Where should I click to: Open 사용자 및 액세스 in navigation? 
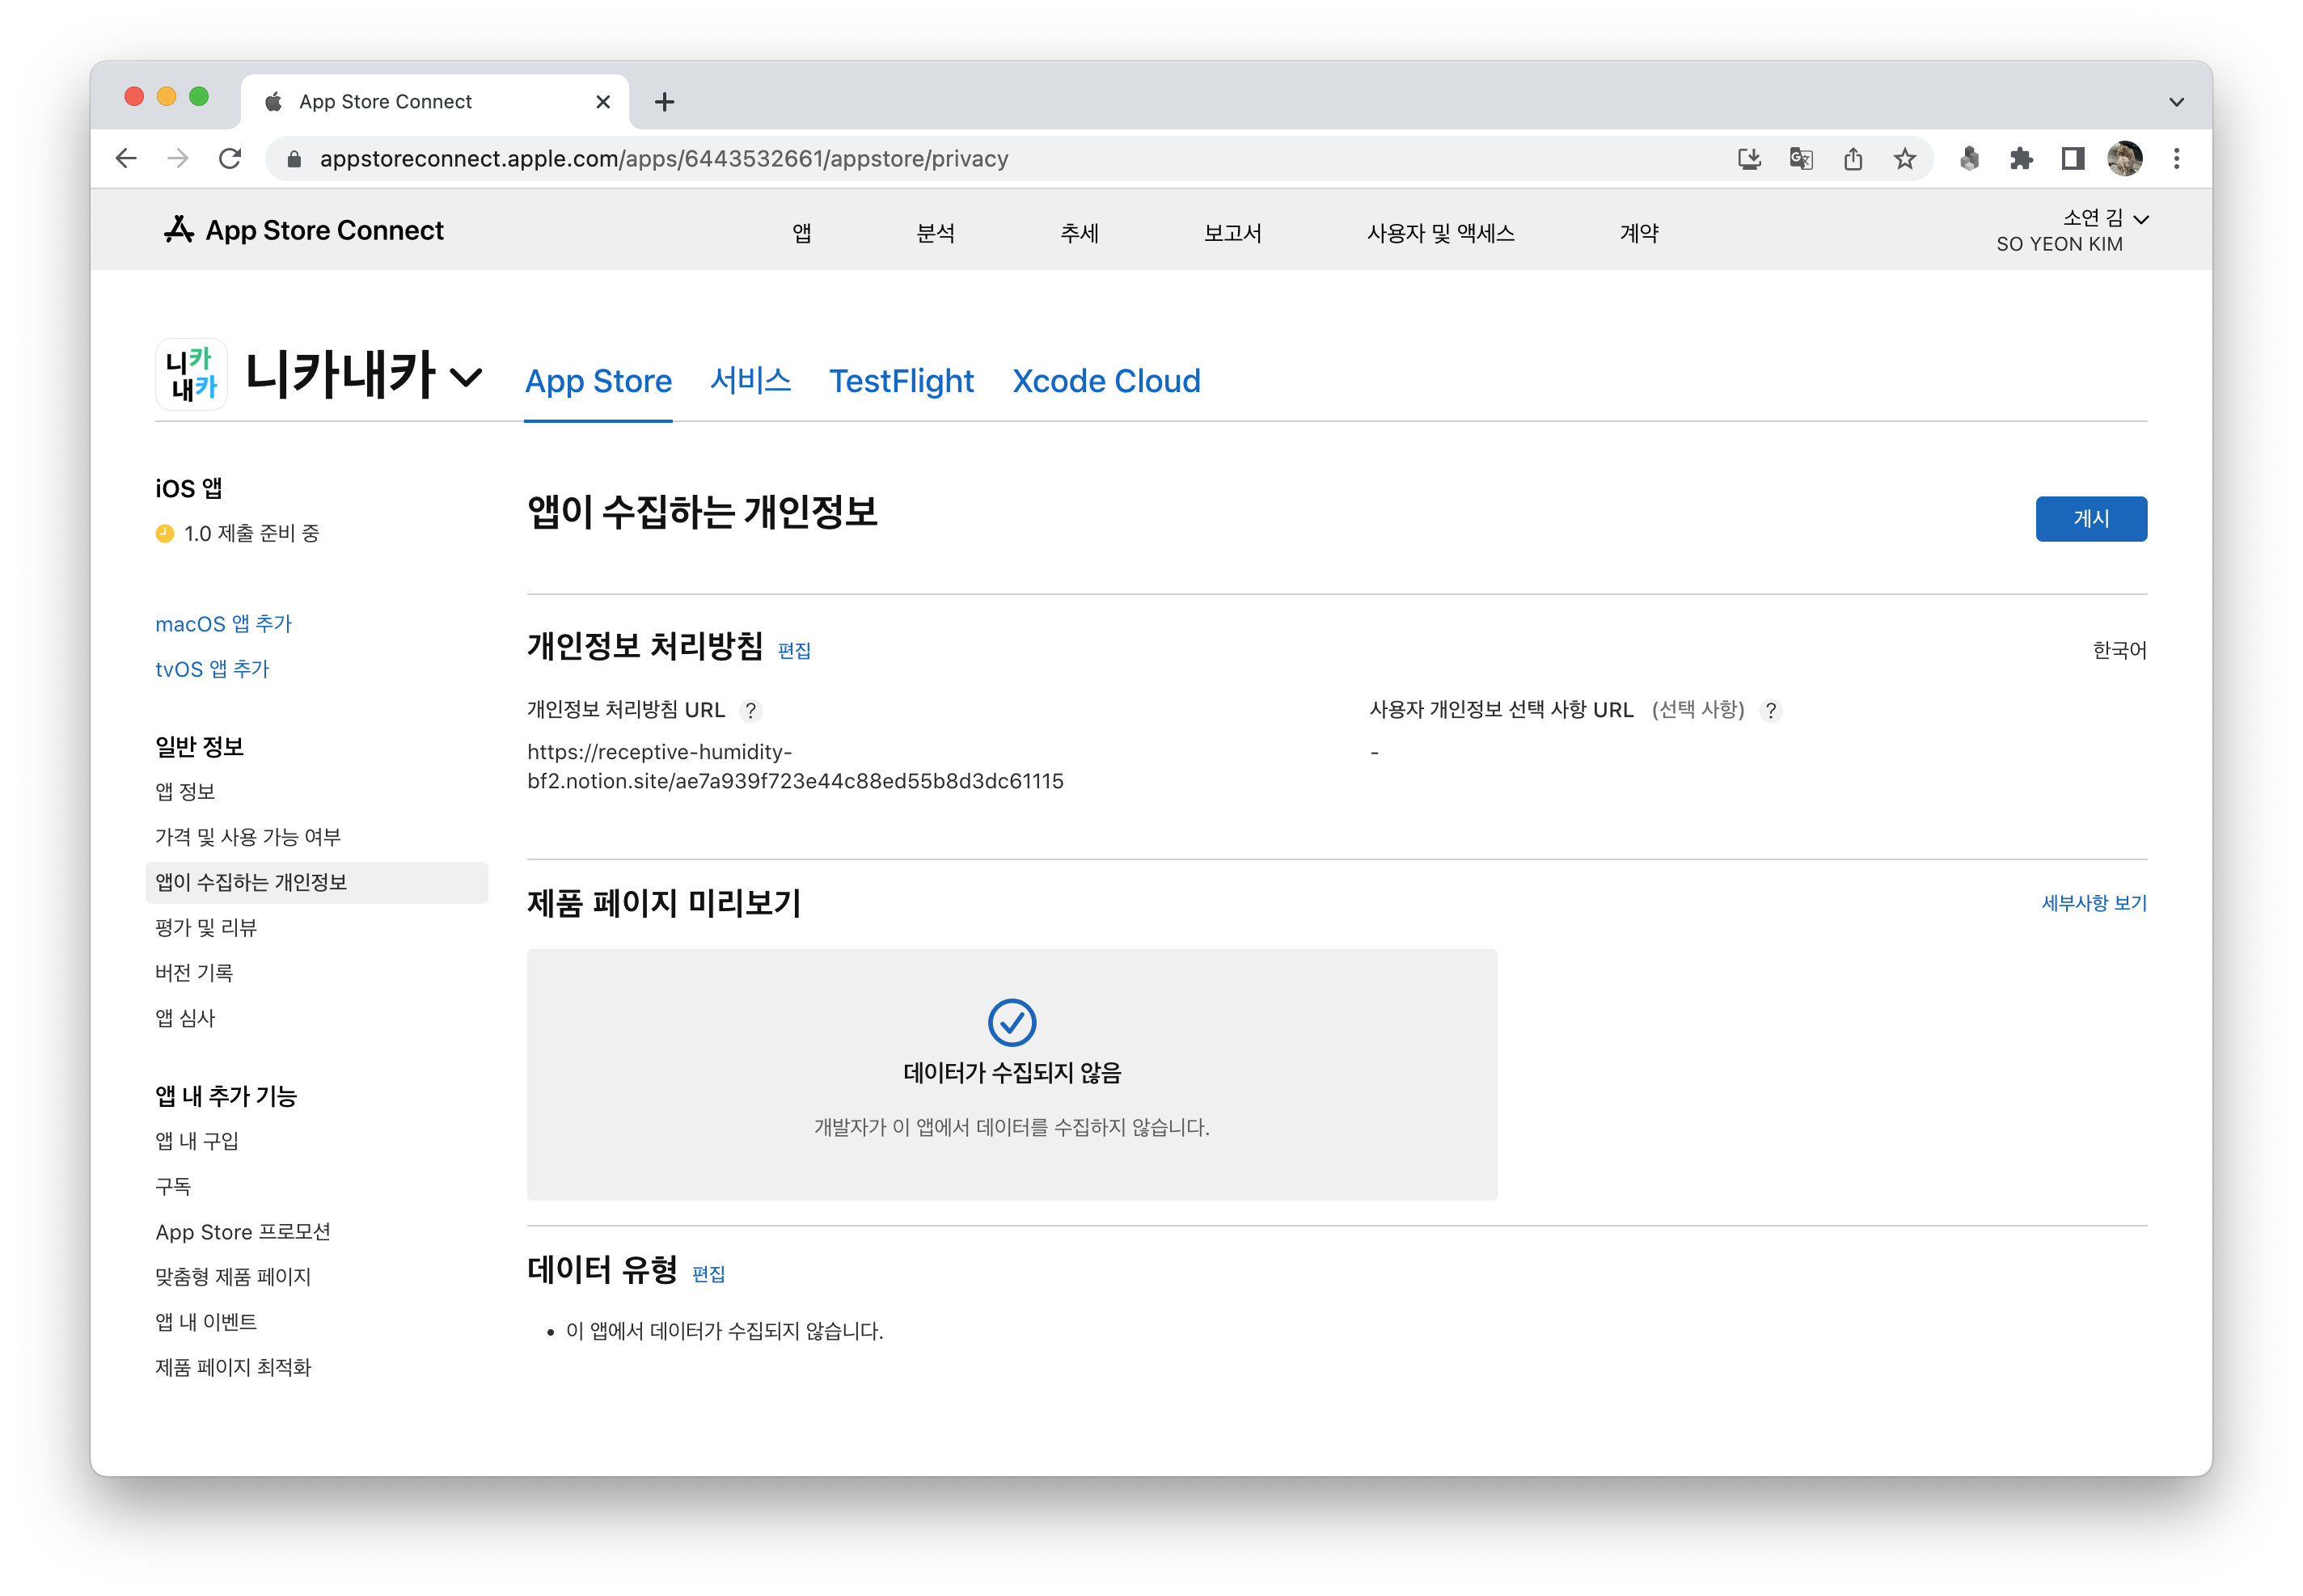[x=1441, y=233]
